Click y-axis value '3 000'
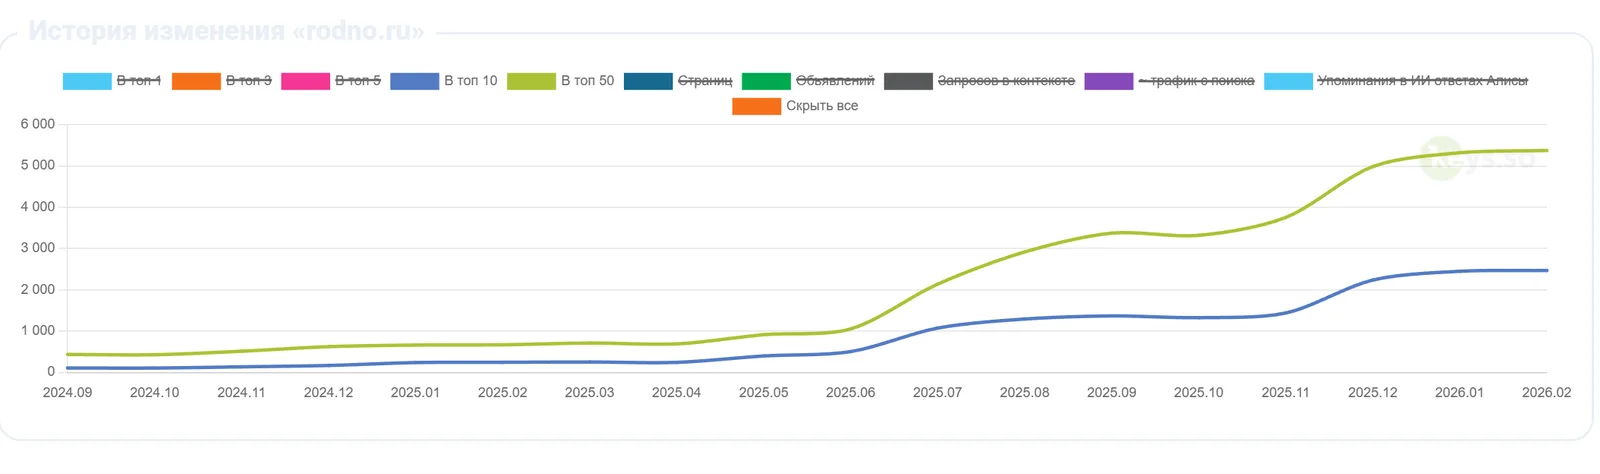 click(x=38, y=248)
